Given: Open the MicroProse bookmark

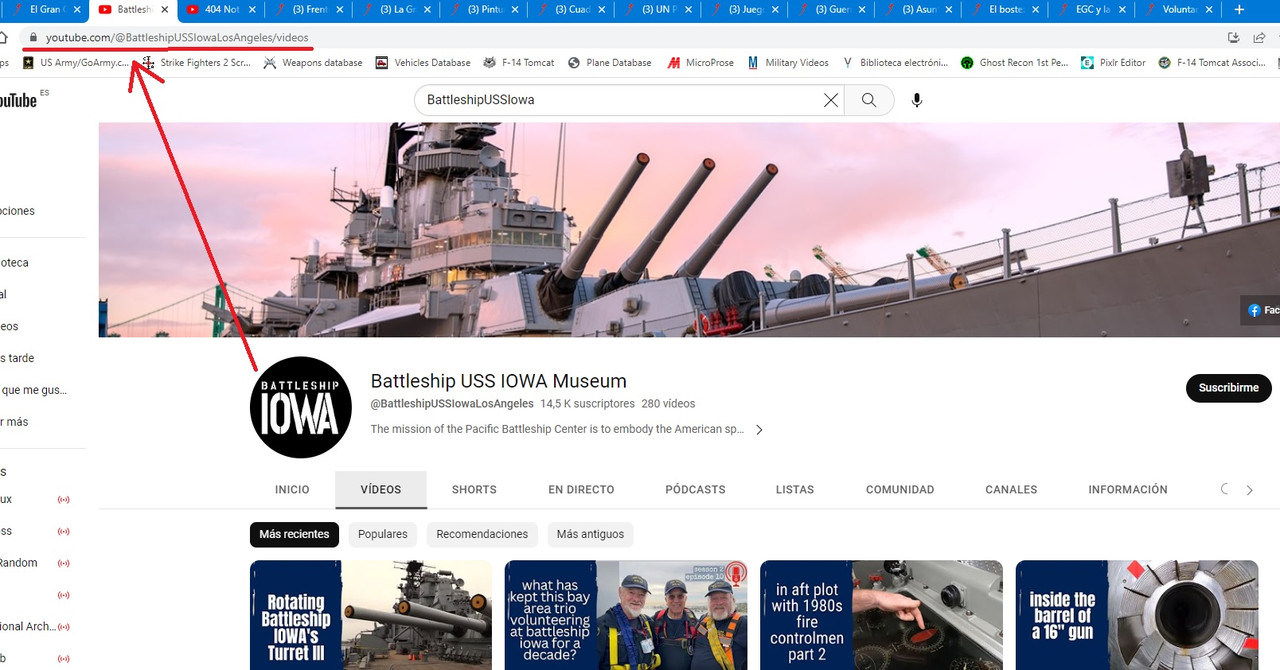Looking at the screenshot, I should 701,62.
